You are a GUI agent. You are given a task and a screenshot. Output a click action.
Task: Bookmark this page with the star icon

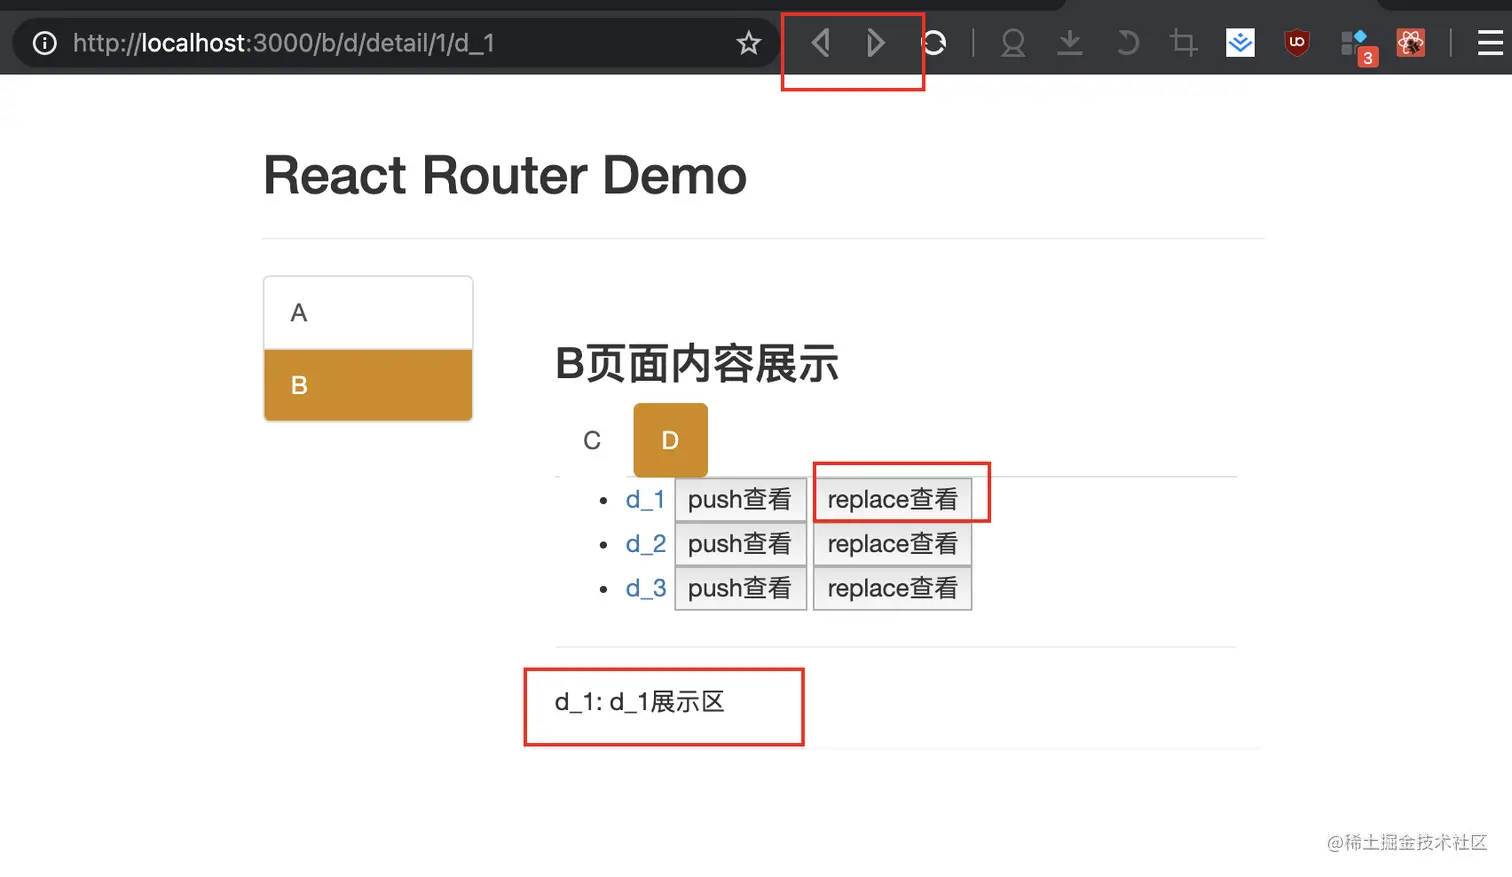(x=749, y=43)
